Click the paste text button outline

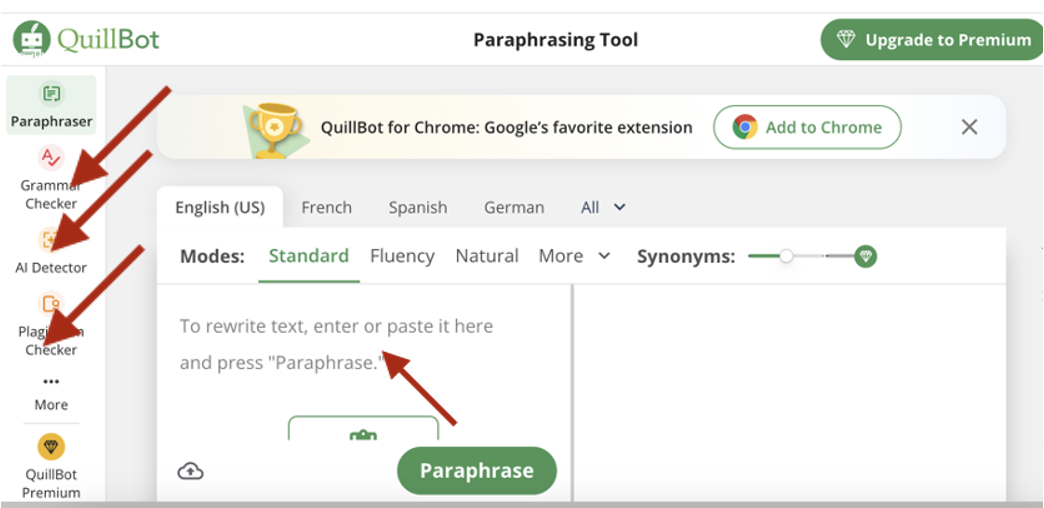point(364,428)
